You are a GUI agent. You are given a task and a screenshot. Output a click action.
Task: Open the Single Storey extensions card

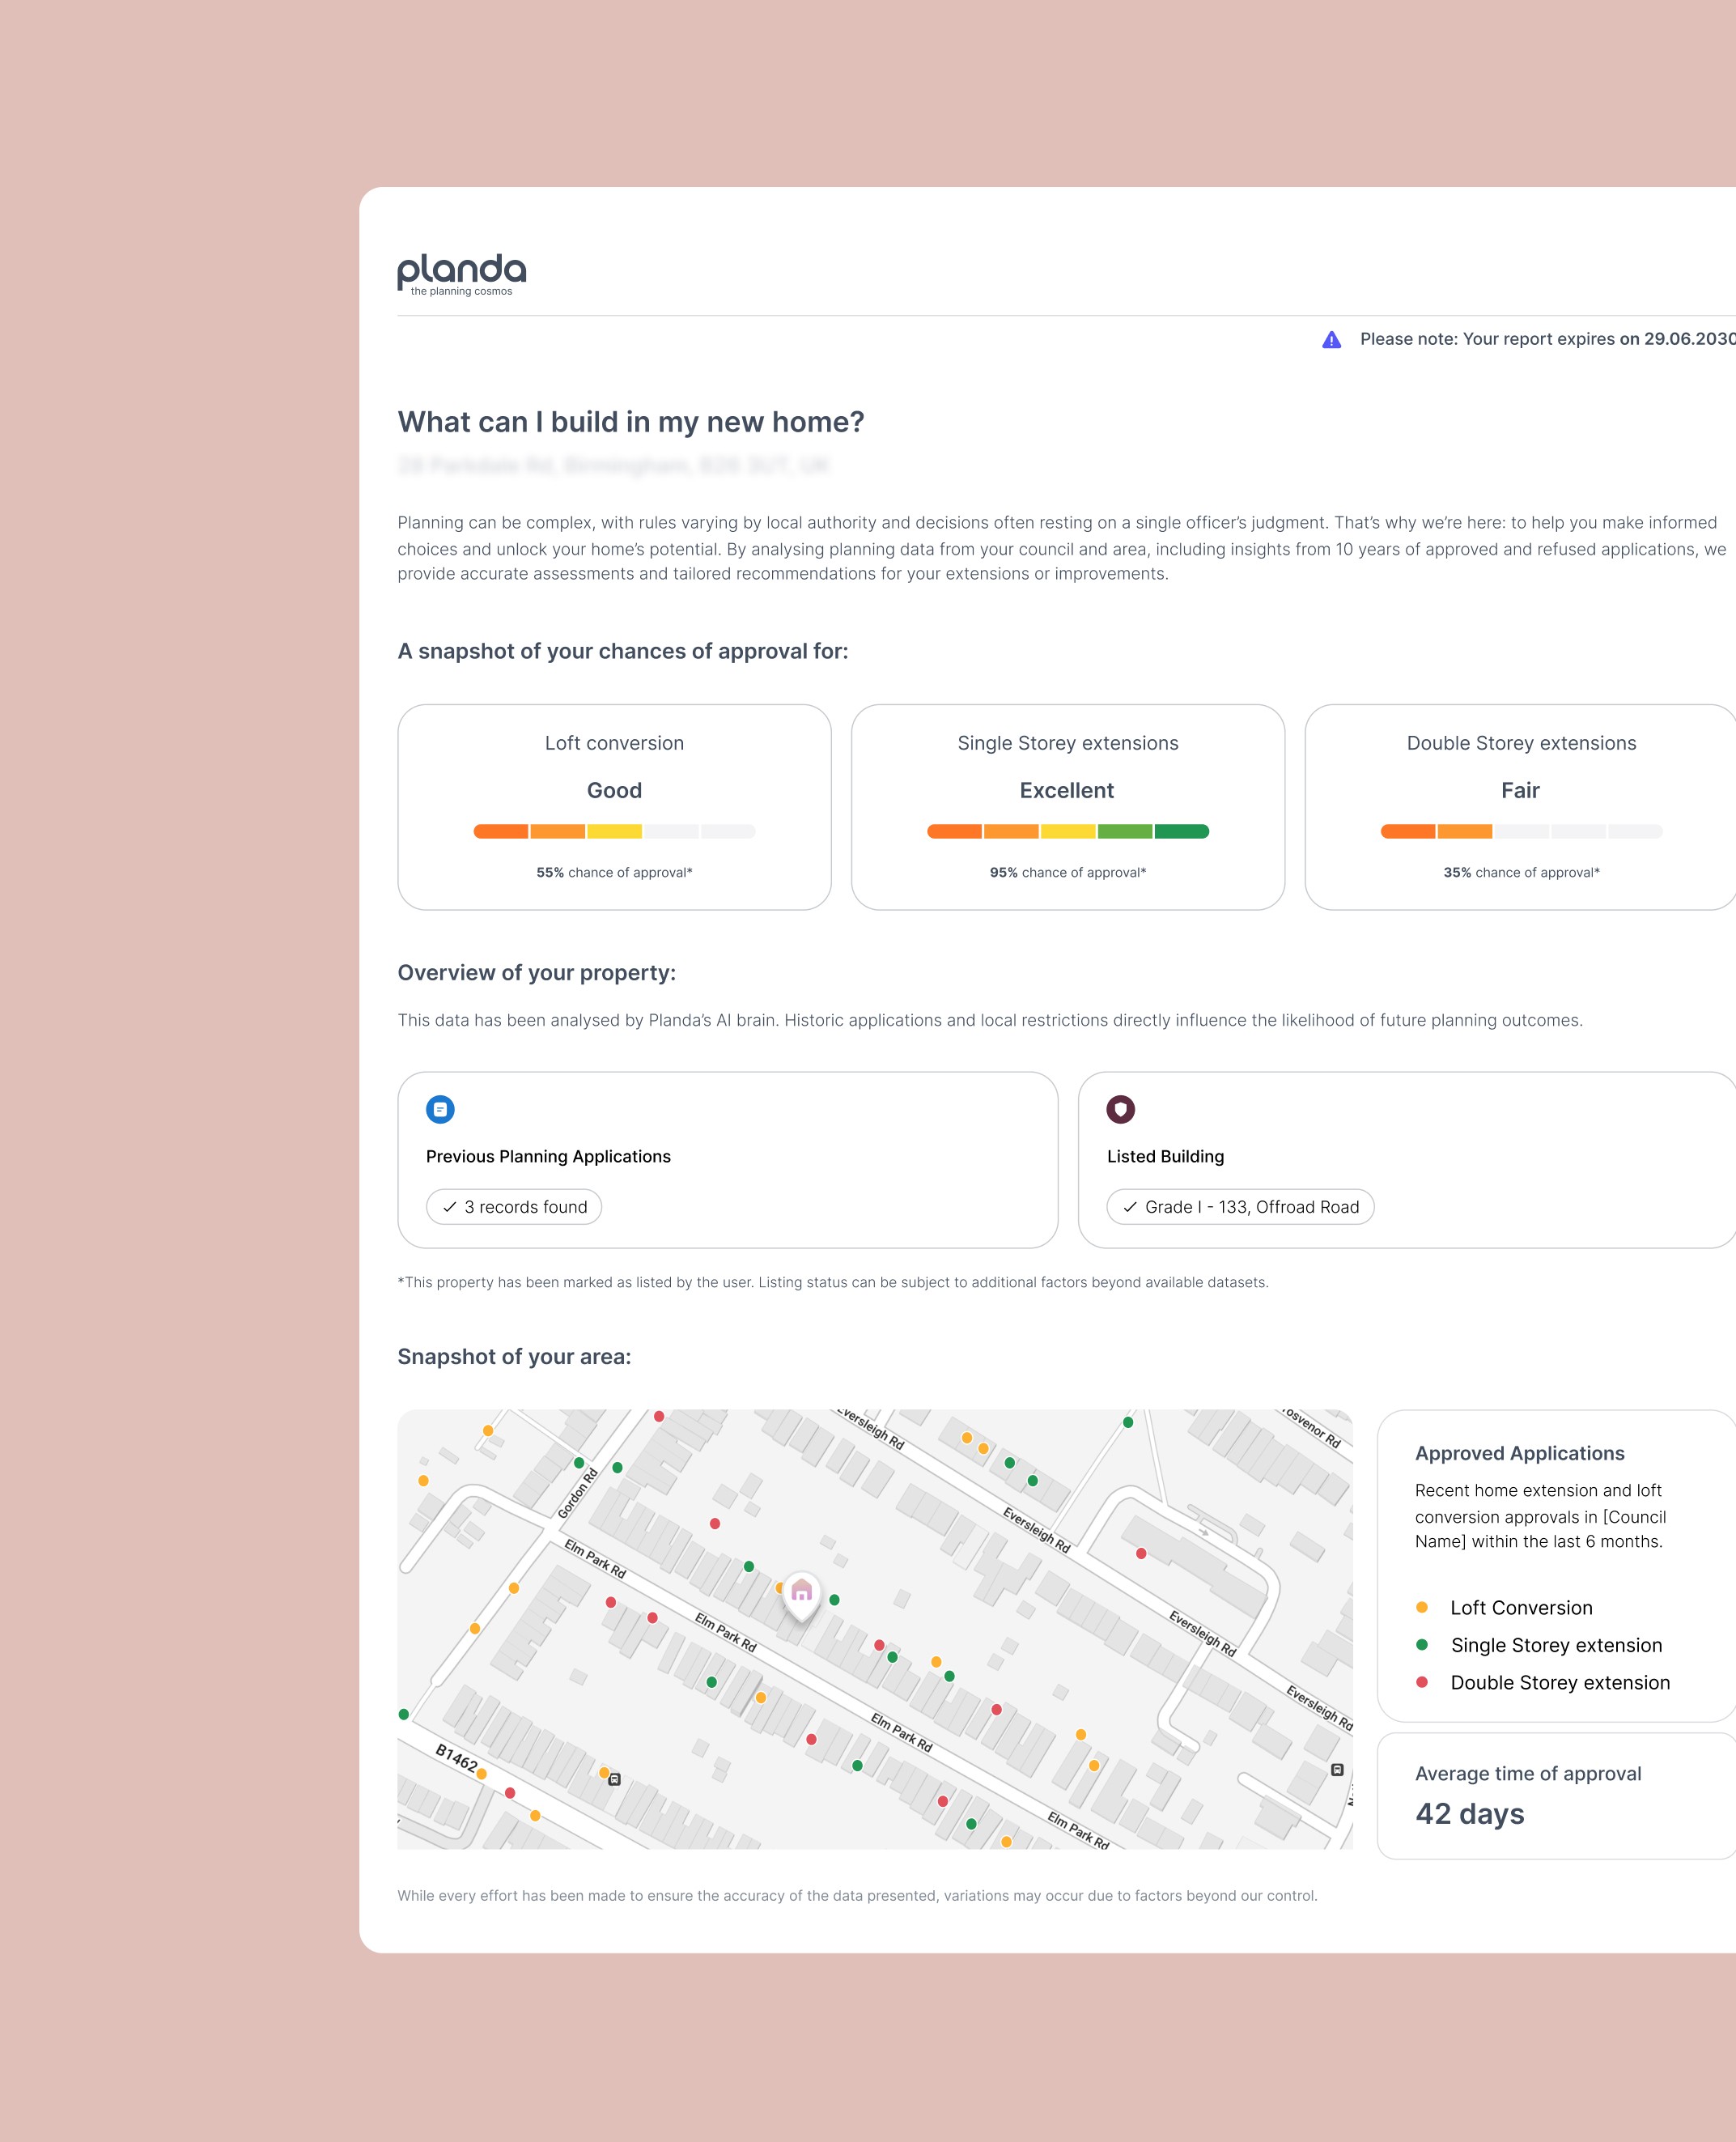coord(1067,806)
